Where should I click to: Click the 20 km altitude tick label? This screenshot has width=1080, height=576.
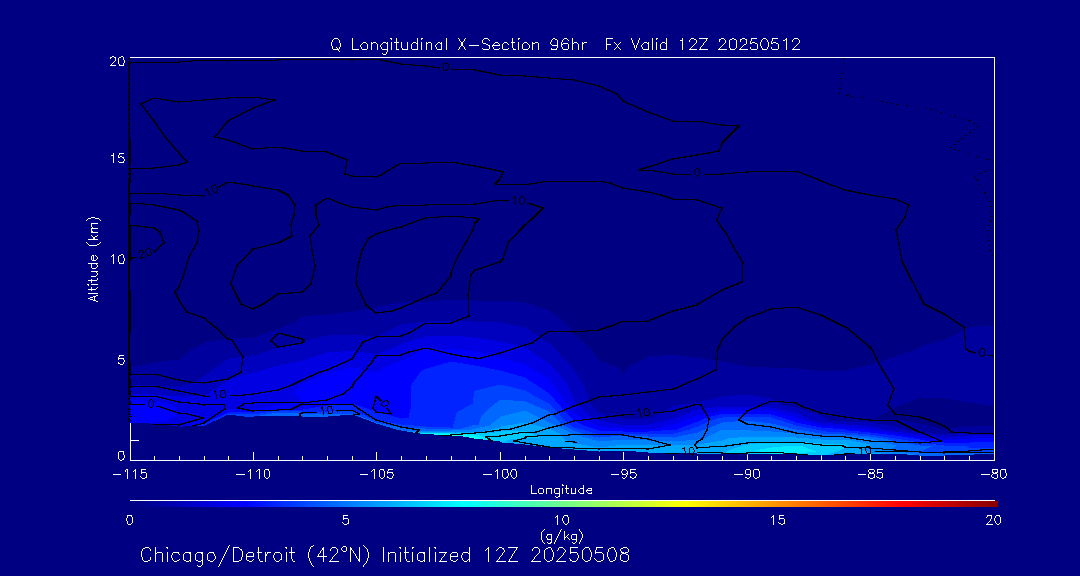coord(115,61)
